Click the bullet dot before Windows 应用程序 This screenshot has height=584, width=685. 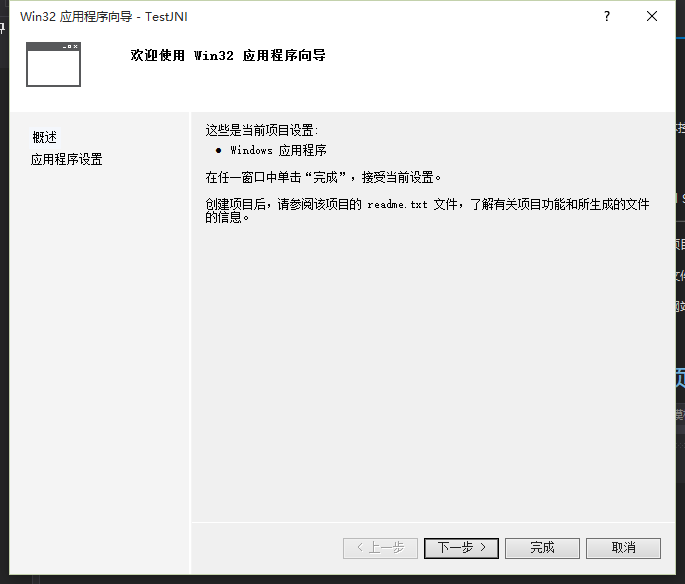click(218, 151)
